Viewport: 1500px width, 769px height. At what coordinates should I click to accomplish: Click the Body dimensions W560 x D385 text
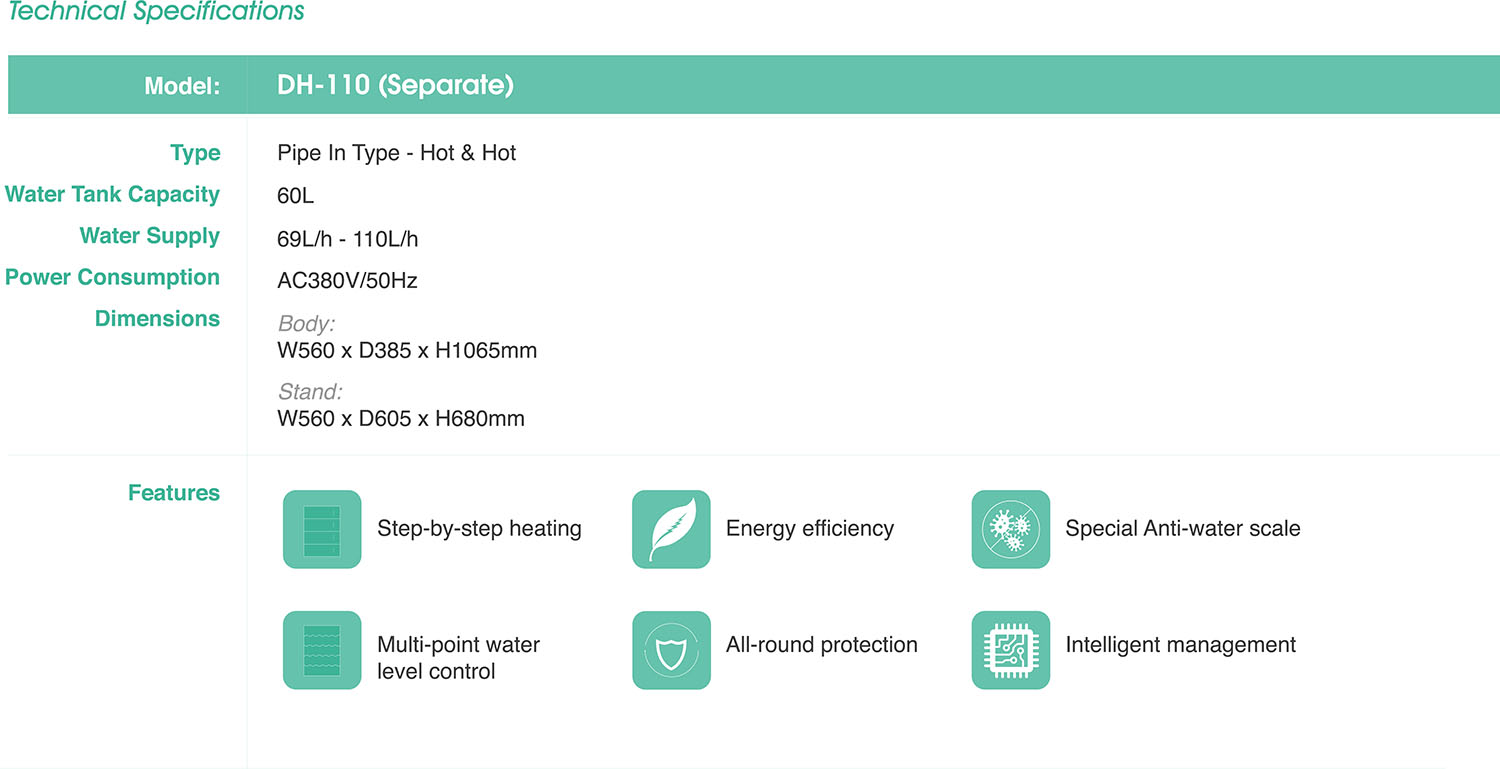pyautogui.click(x=407, y=351)
